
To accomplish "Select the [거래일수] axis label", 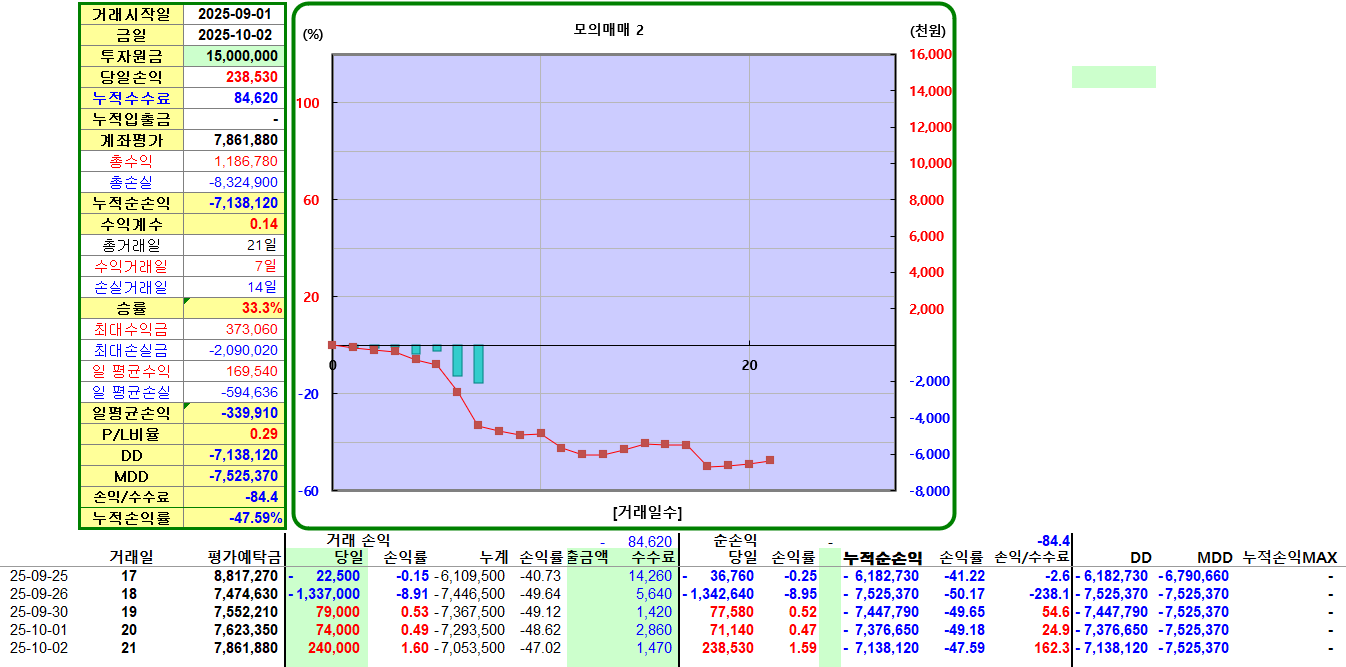I will pos(647,512).
